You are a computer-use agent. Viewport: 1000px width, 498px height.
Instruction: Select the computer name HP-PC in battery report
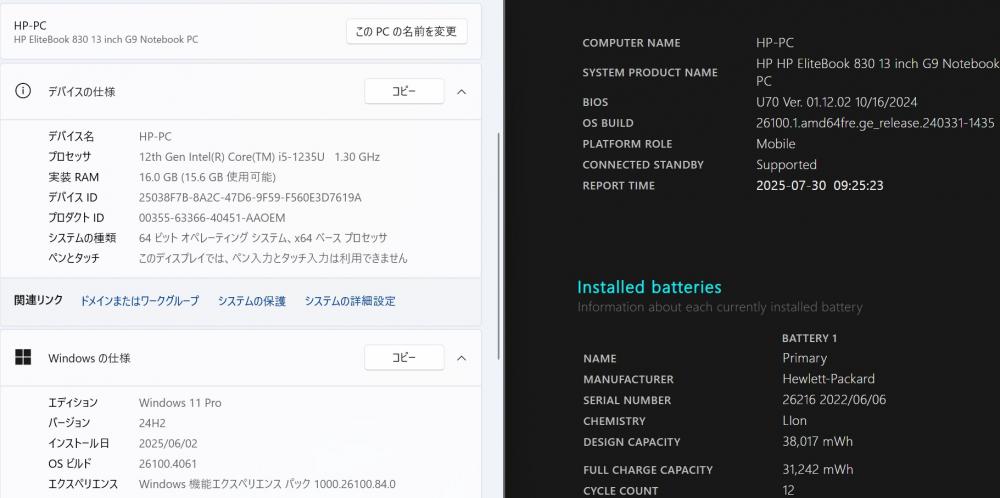[775, 43]
